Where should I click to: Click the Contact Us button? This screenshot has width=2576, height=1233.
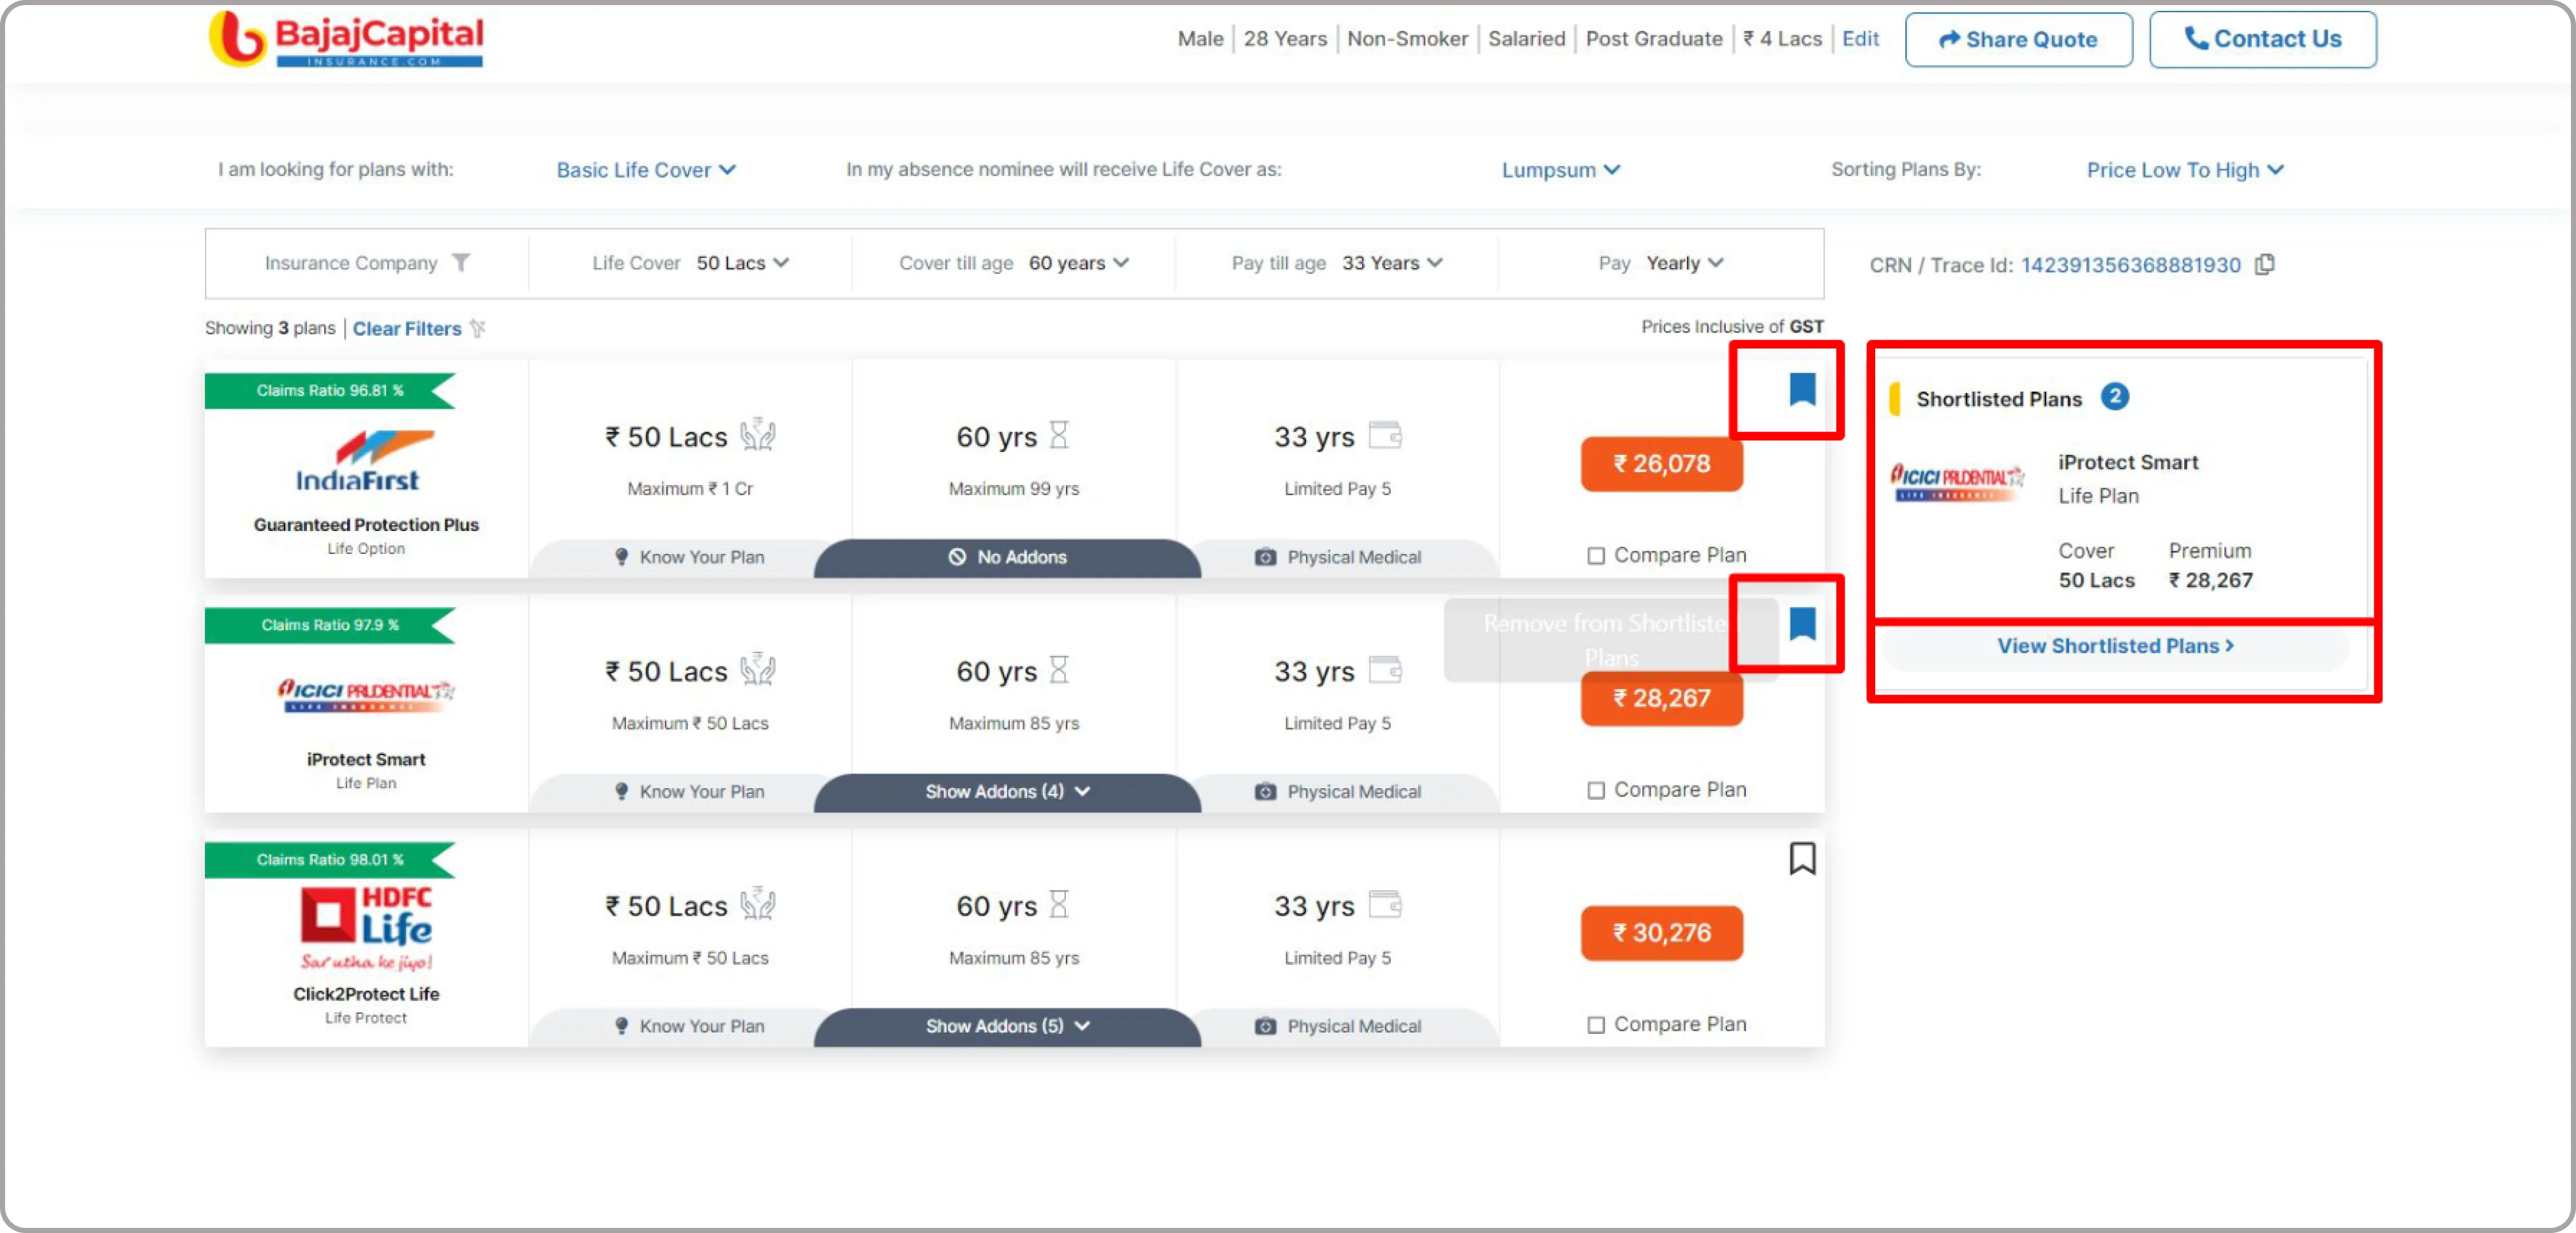2262,39
